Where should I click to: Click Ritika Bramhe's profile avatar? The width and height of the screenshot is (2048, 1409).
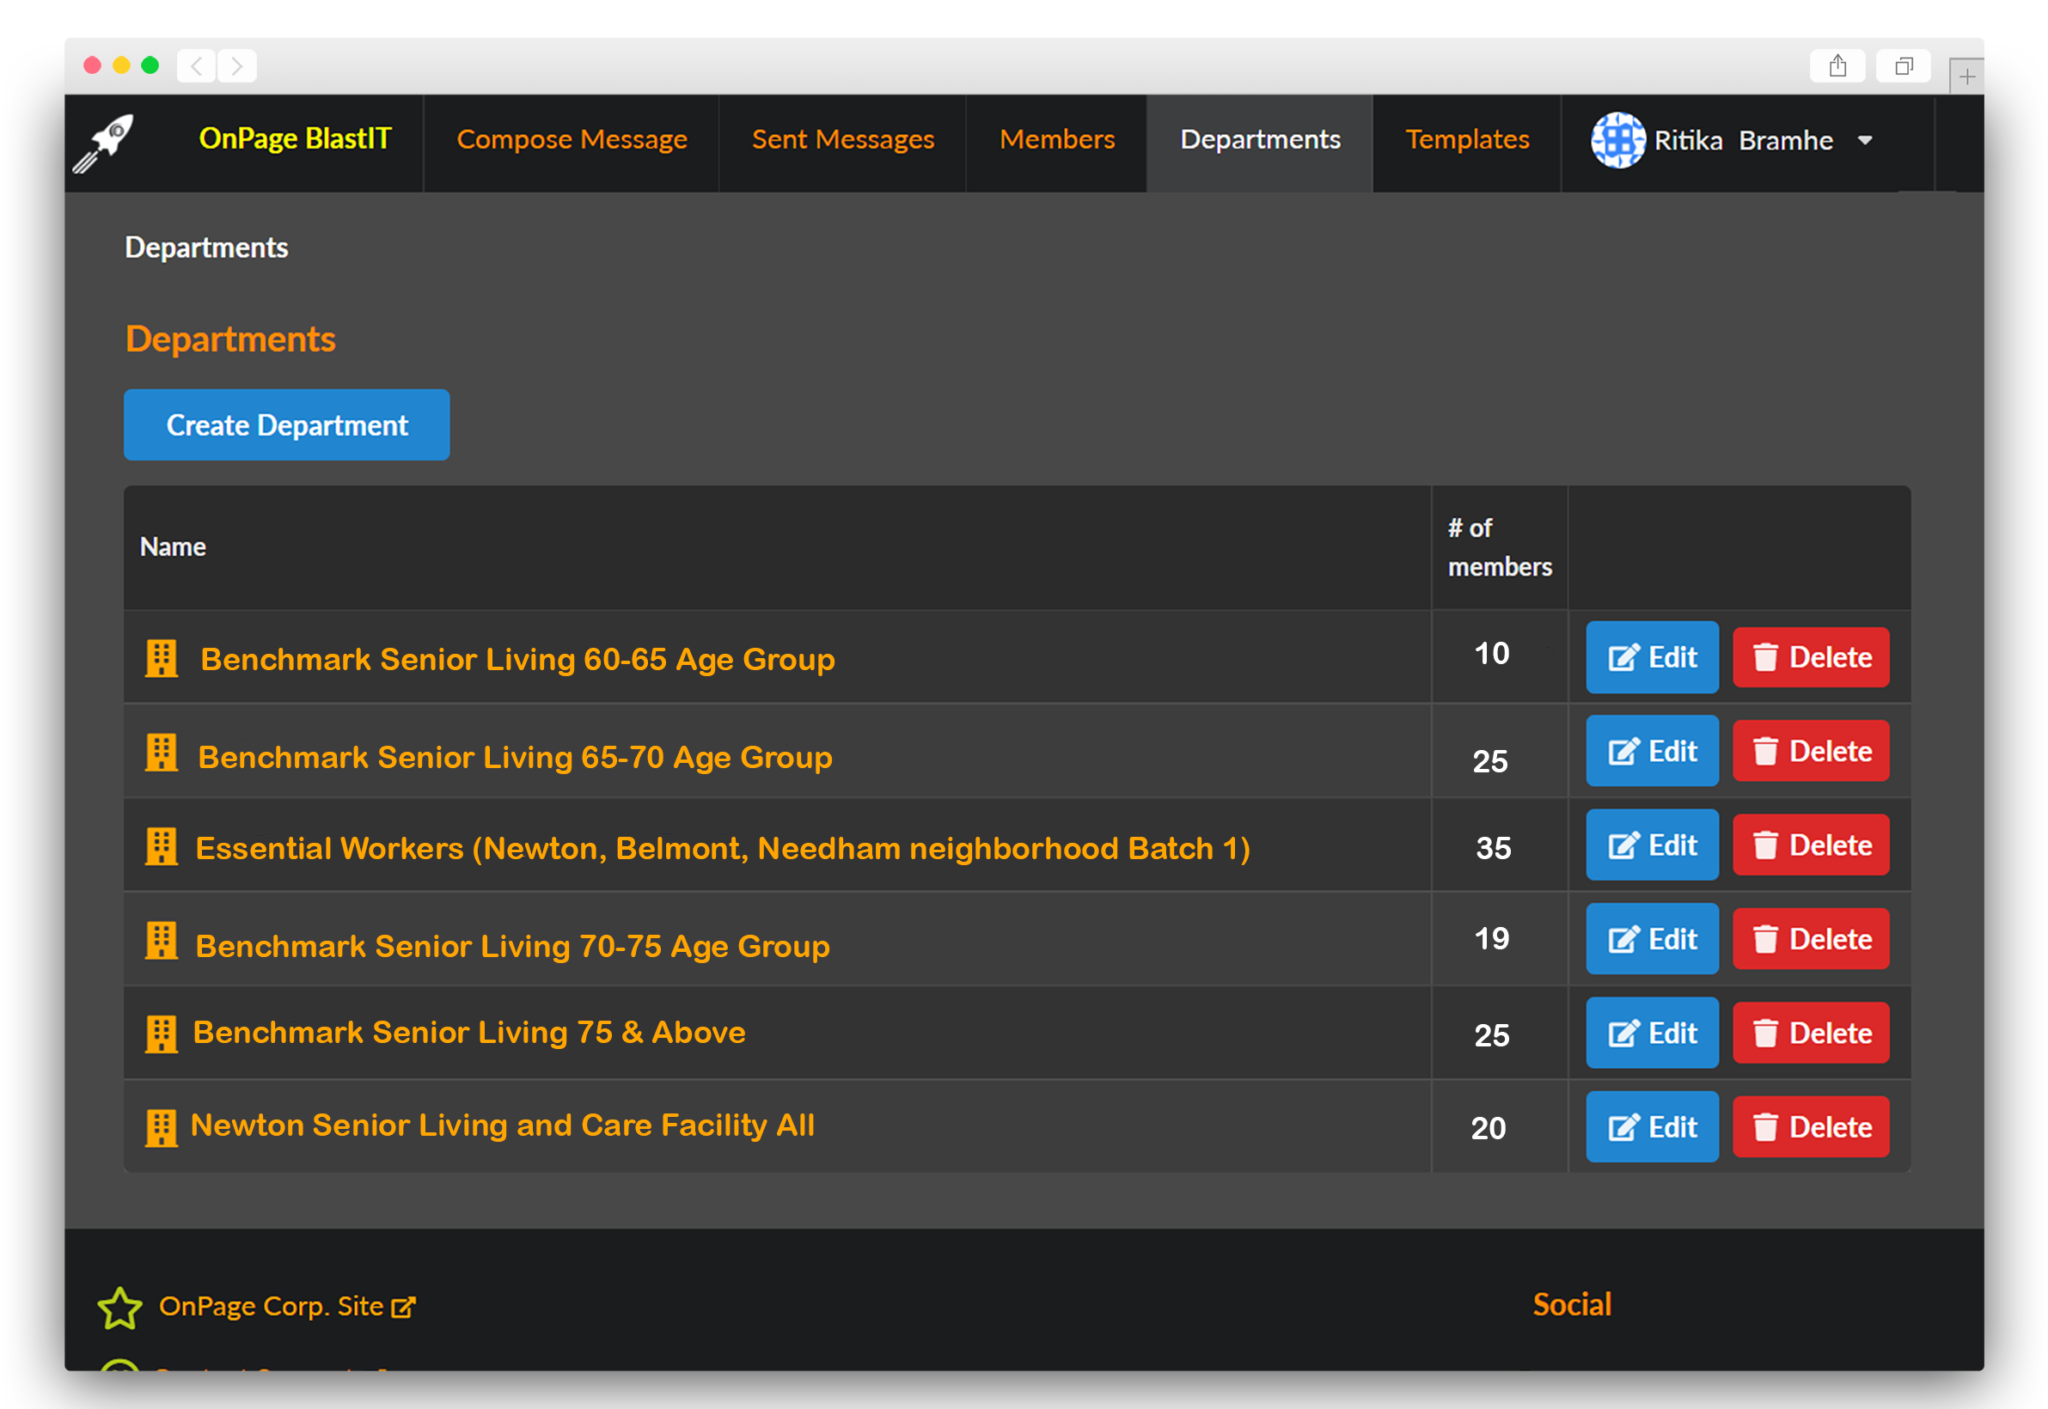click(1617, 140)
